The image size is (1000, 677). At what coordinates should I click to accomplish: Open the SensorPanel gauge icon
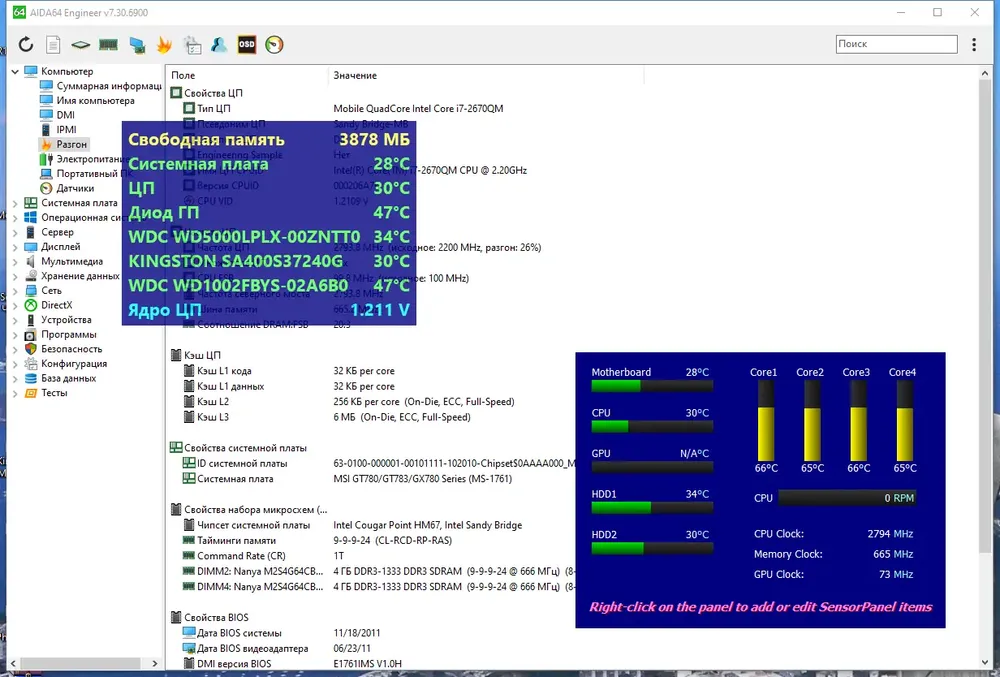pyautogui.click(x=274, y=45)
